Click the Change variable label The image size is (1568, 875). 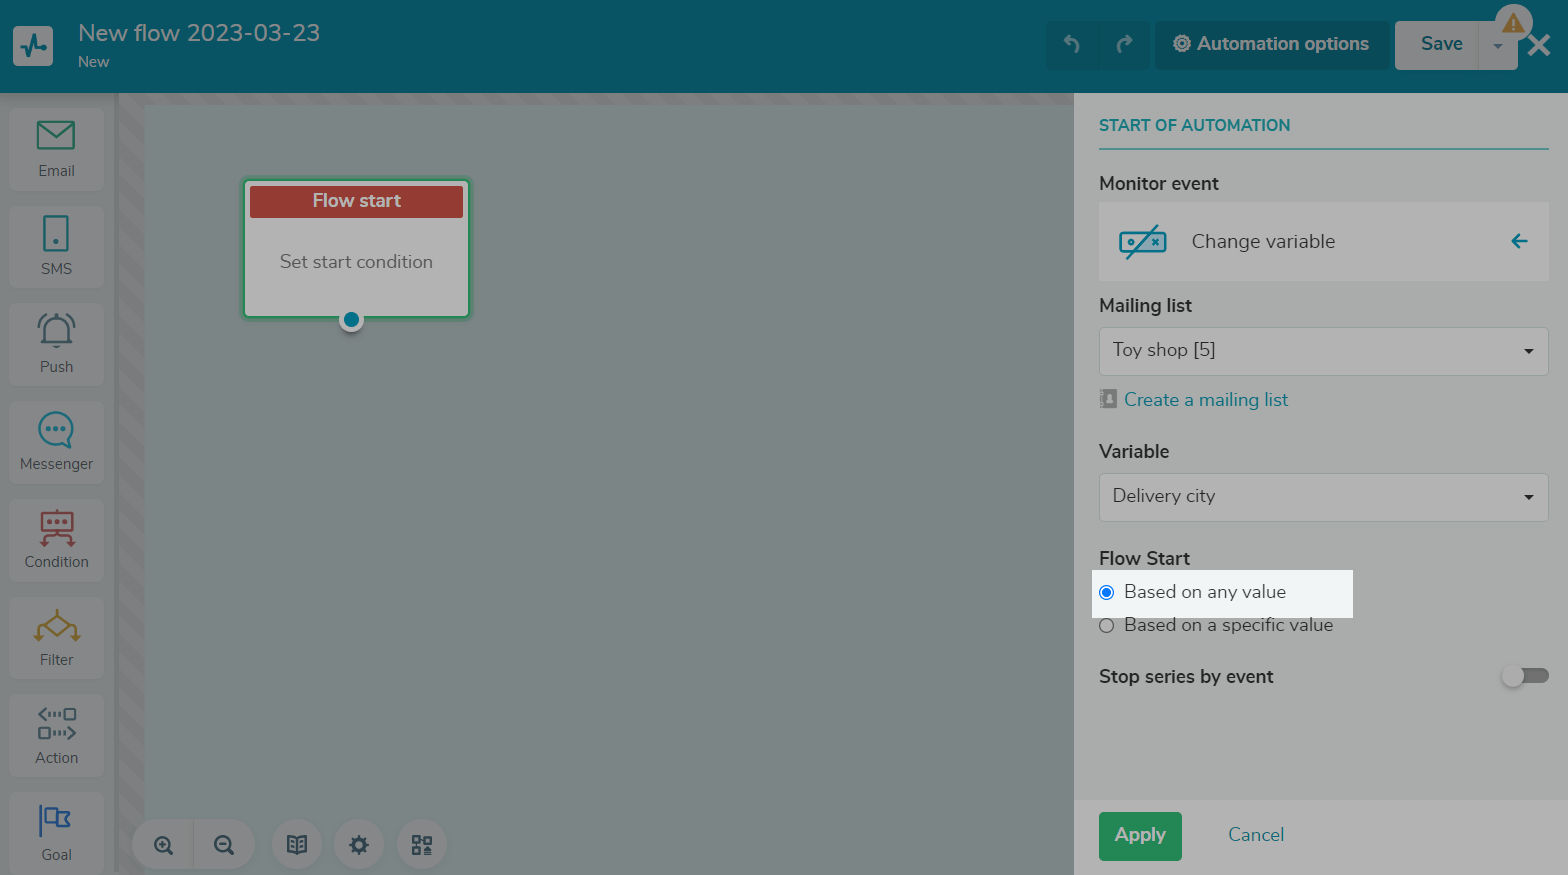tap(1263, 242)
